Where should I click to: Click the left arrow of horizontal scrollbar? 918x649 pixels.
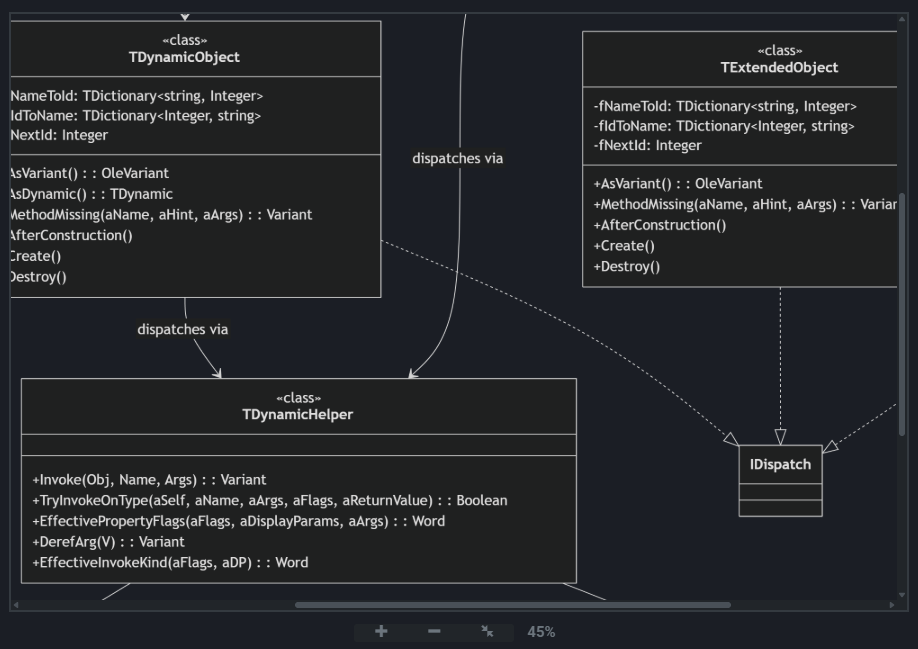16,605
